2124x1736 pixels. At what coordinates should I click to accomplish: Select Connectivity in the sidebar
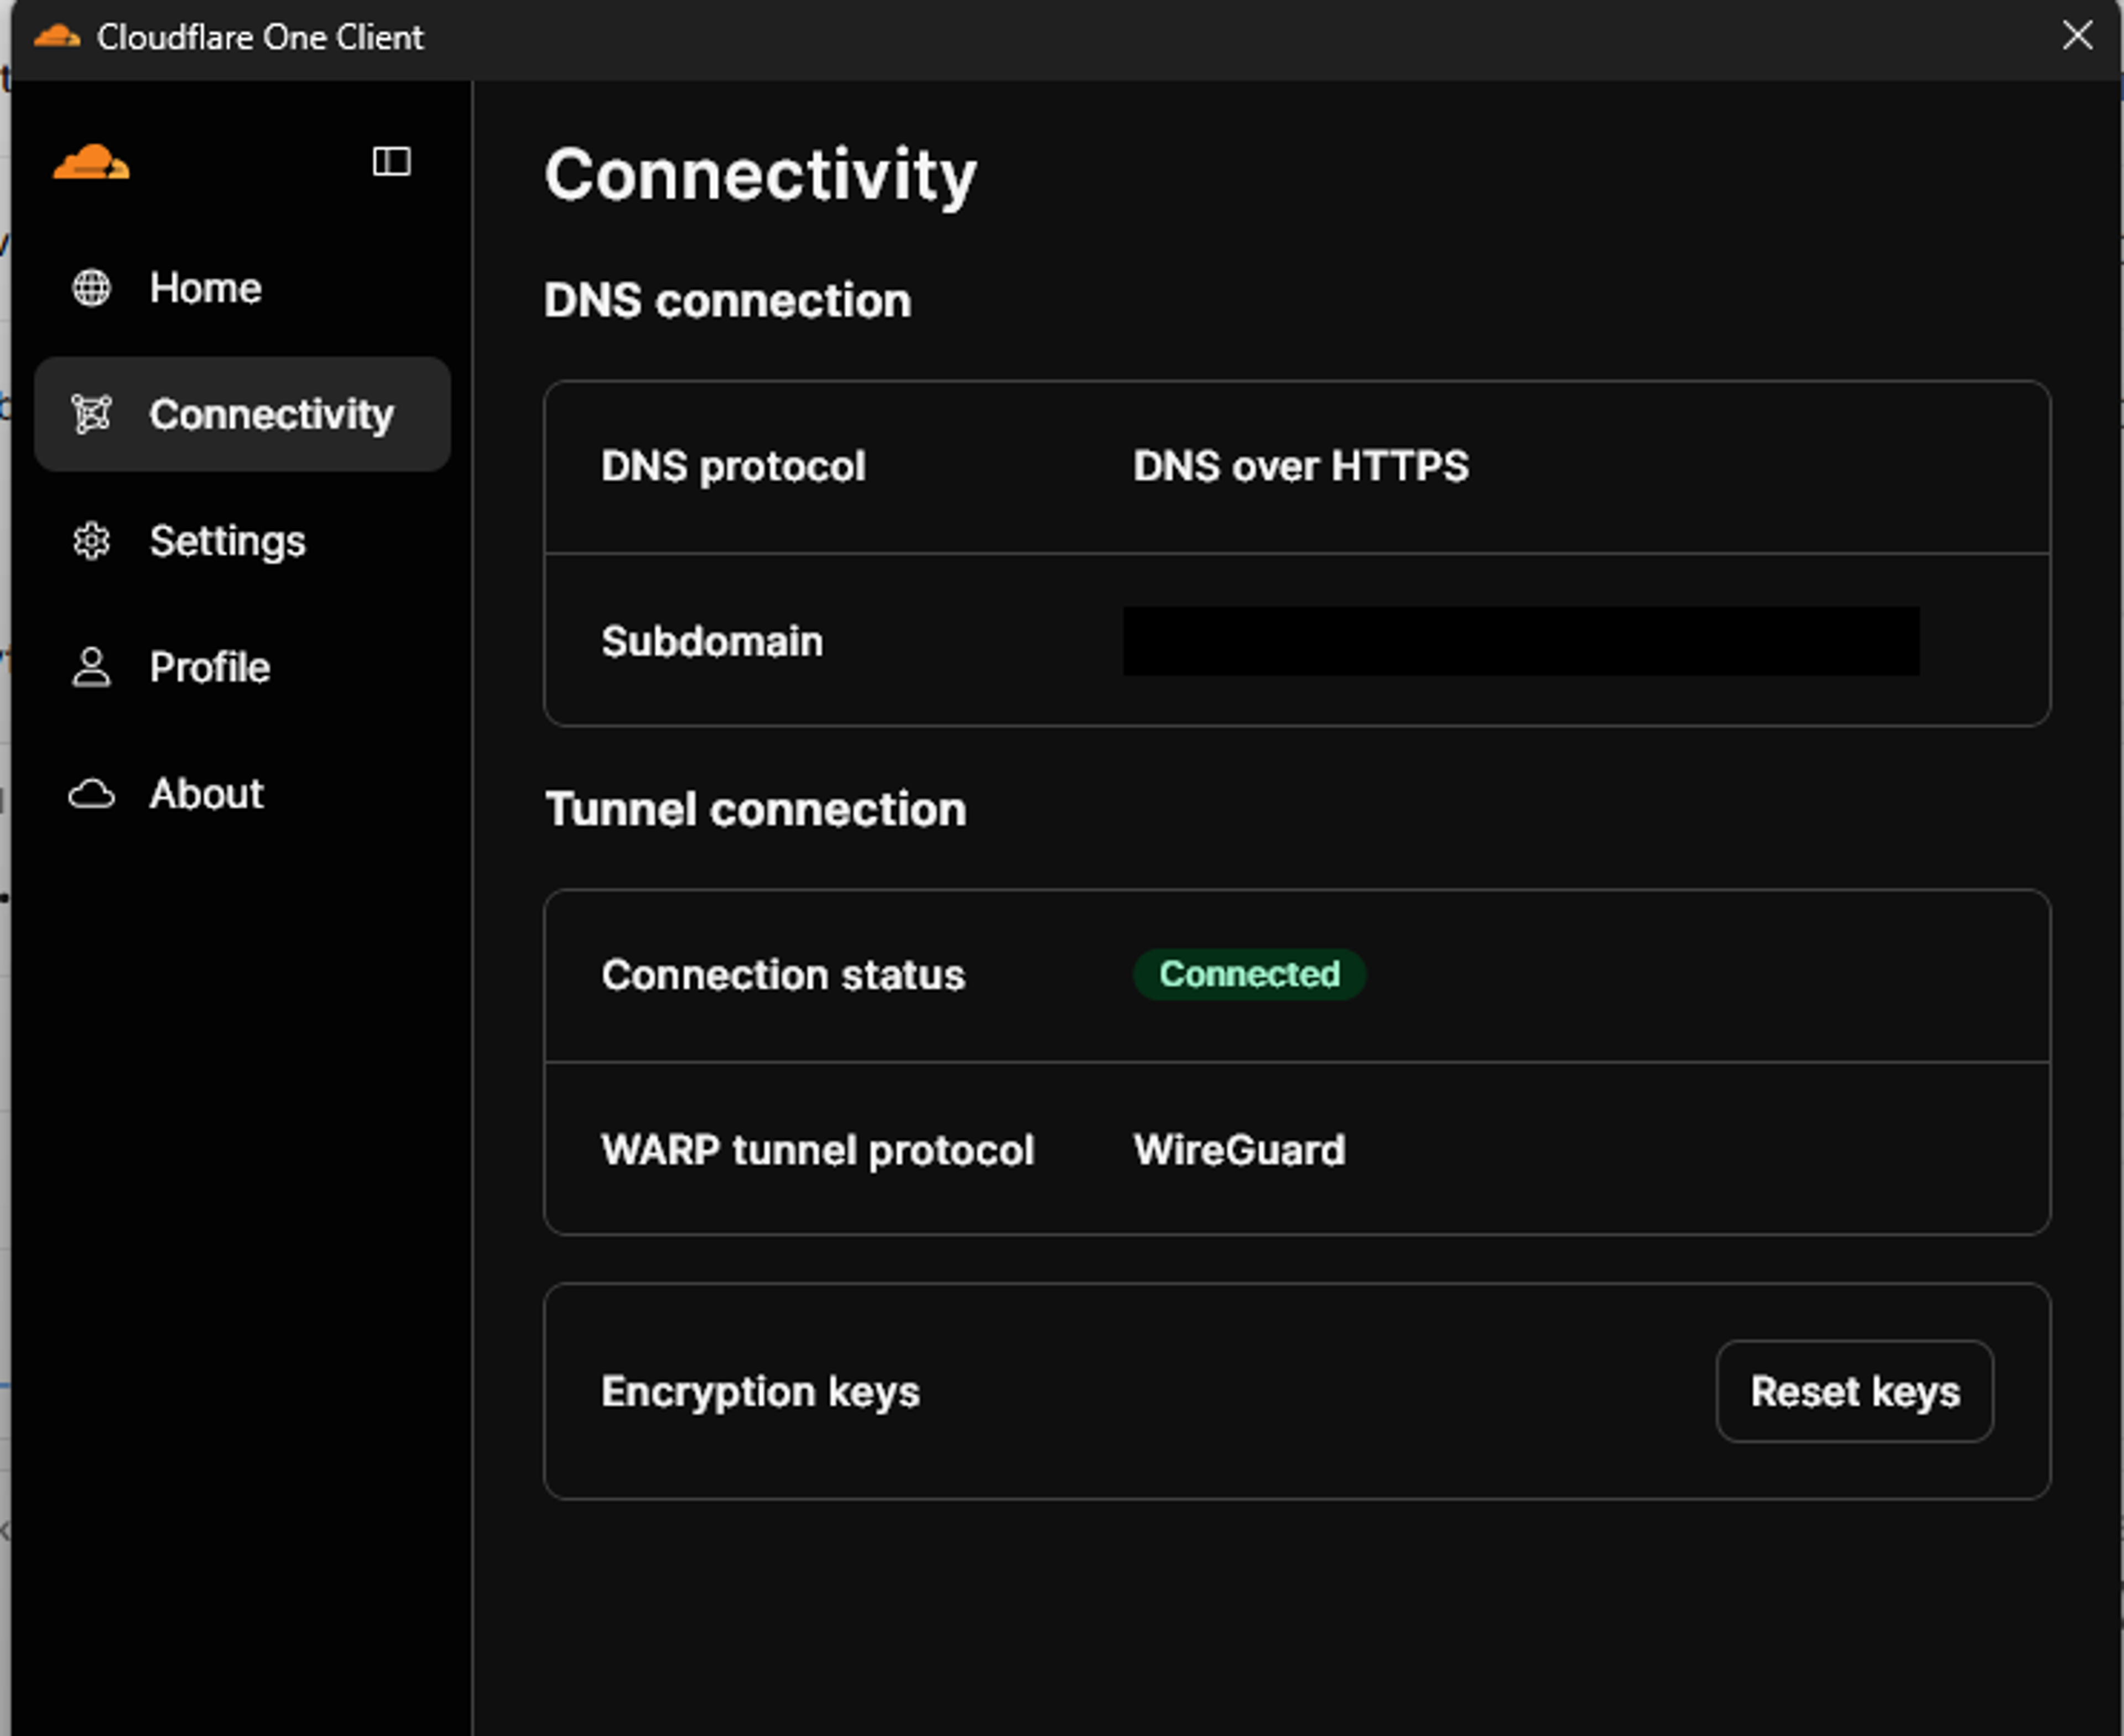click(x=242, y=414)
